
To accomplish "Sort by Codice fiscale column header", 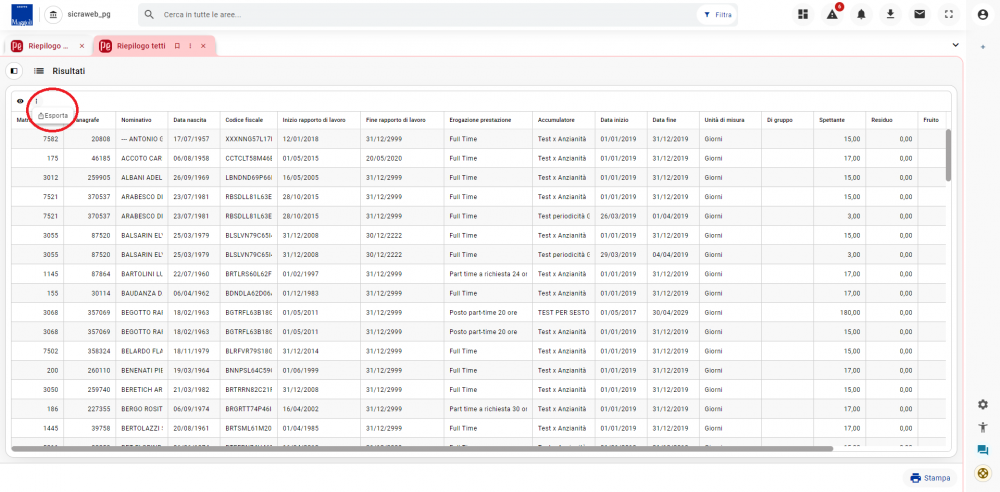I will [x=248, y=120].
